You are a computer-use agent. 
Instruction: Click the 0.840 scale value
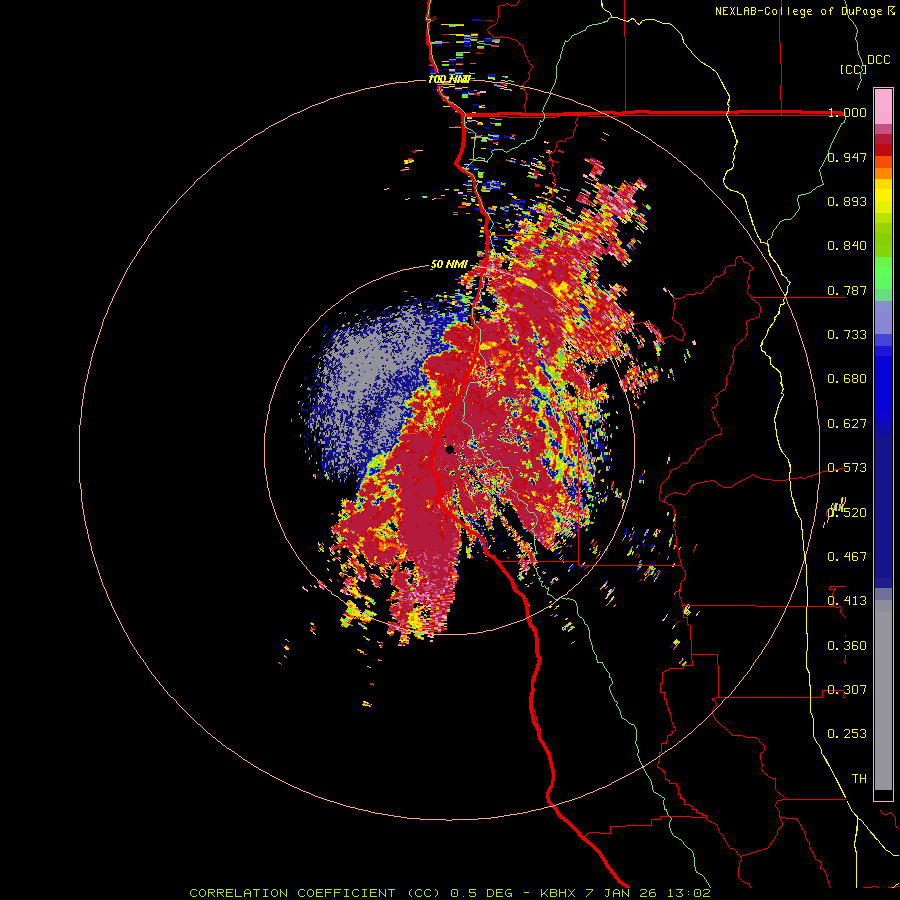pos(847,246)
